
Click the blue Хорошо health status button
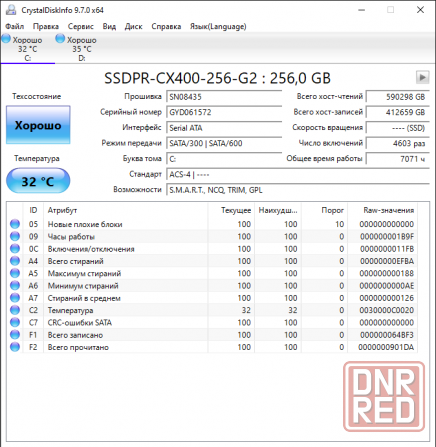(38, 125)
